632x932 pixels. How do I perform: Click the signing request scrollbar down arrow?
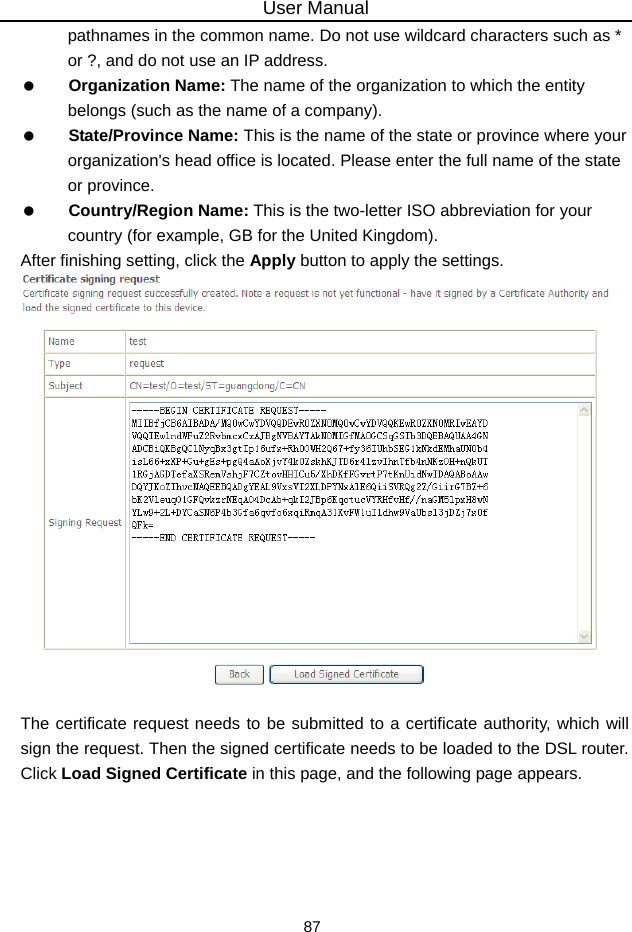[x=584, y=637]
